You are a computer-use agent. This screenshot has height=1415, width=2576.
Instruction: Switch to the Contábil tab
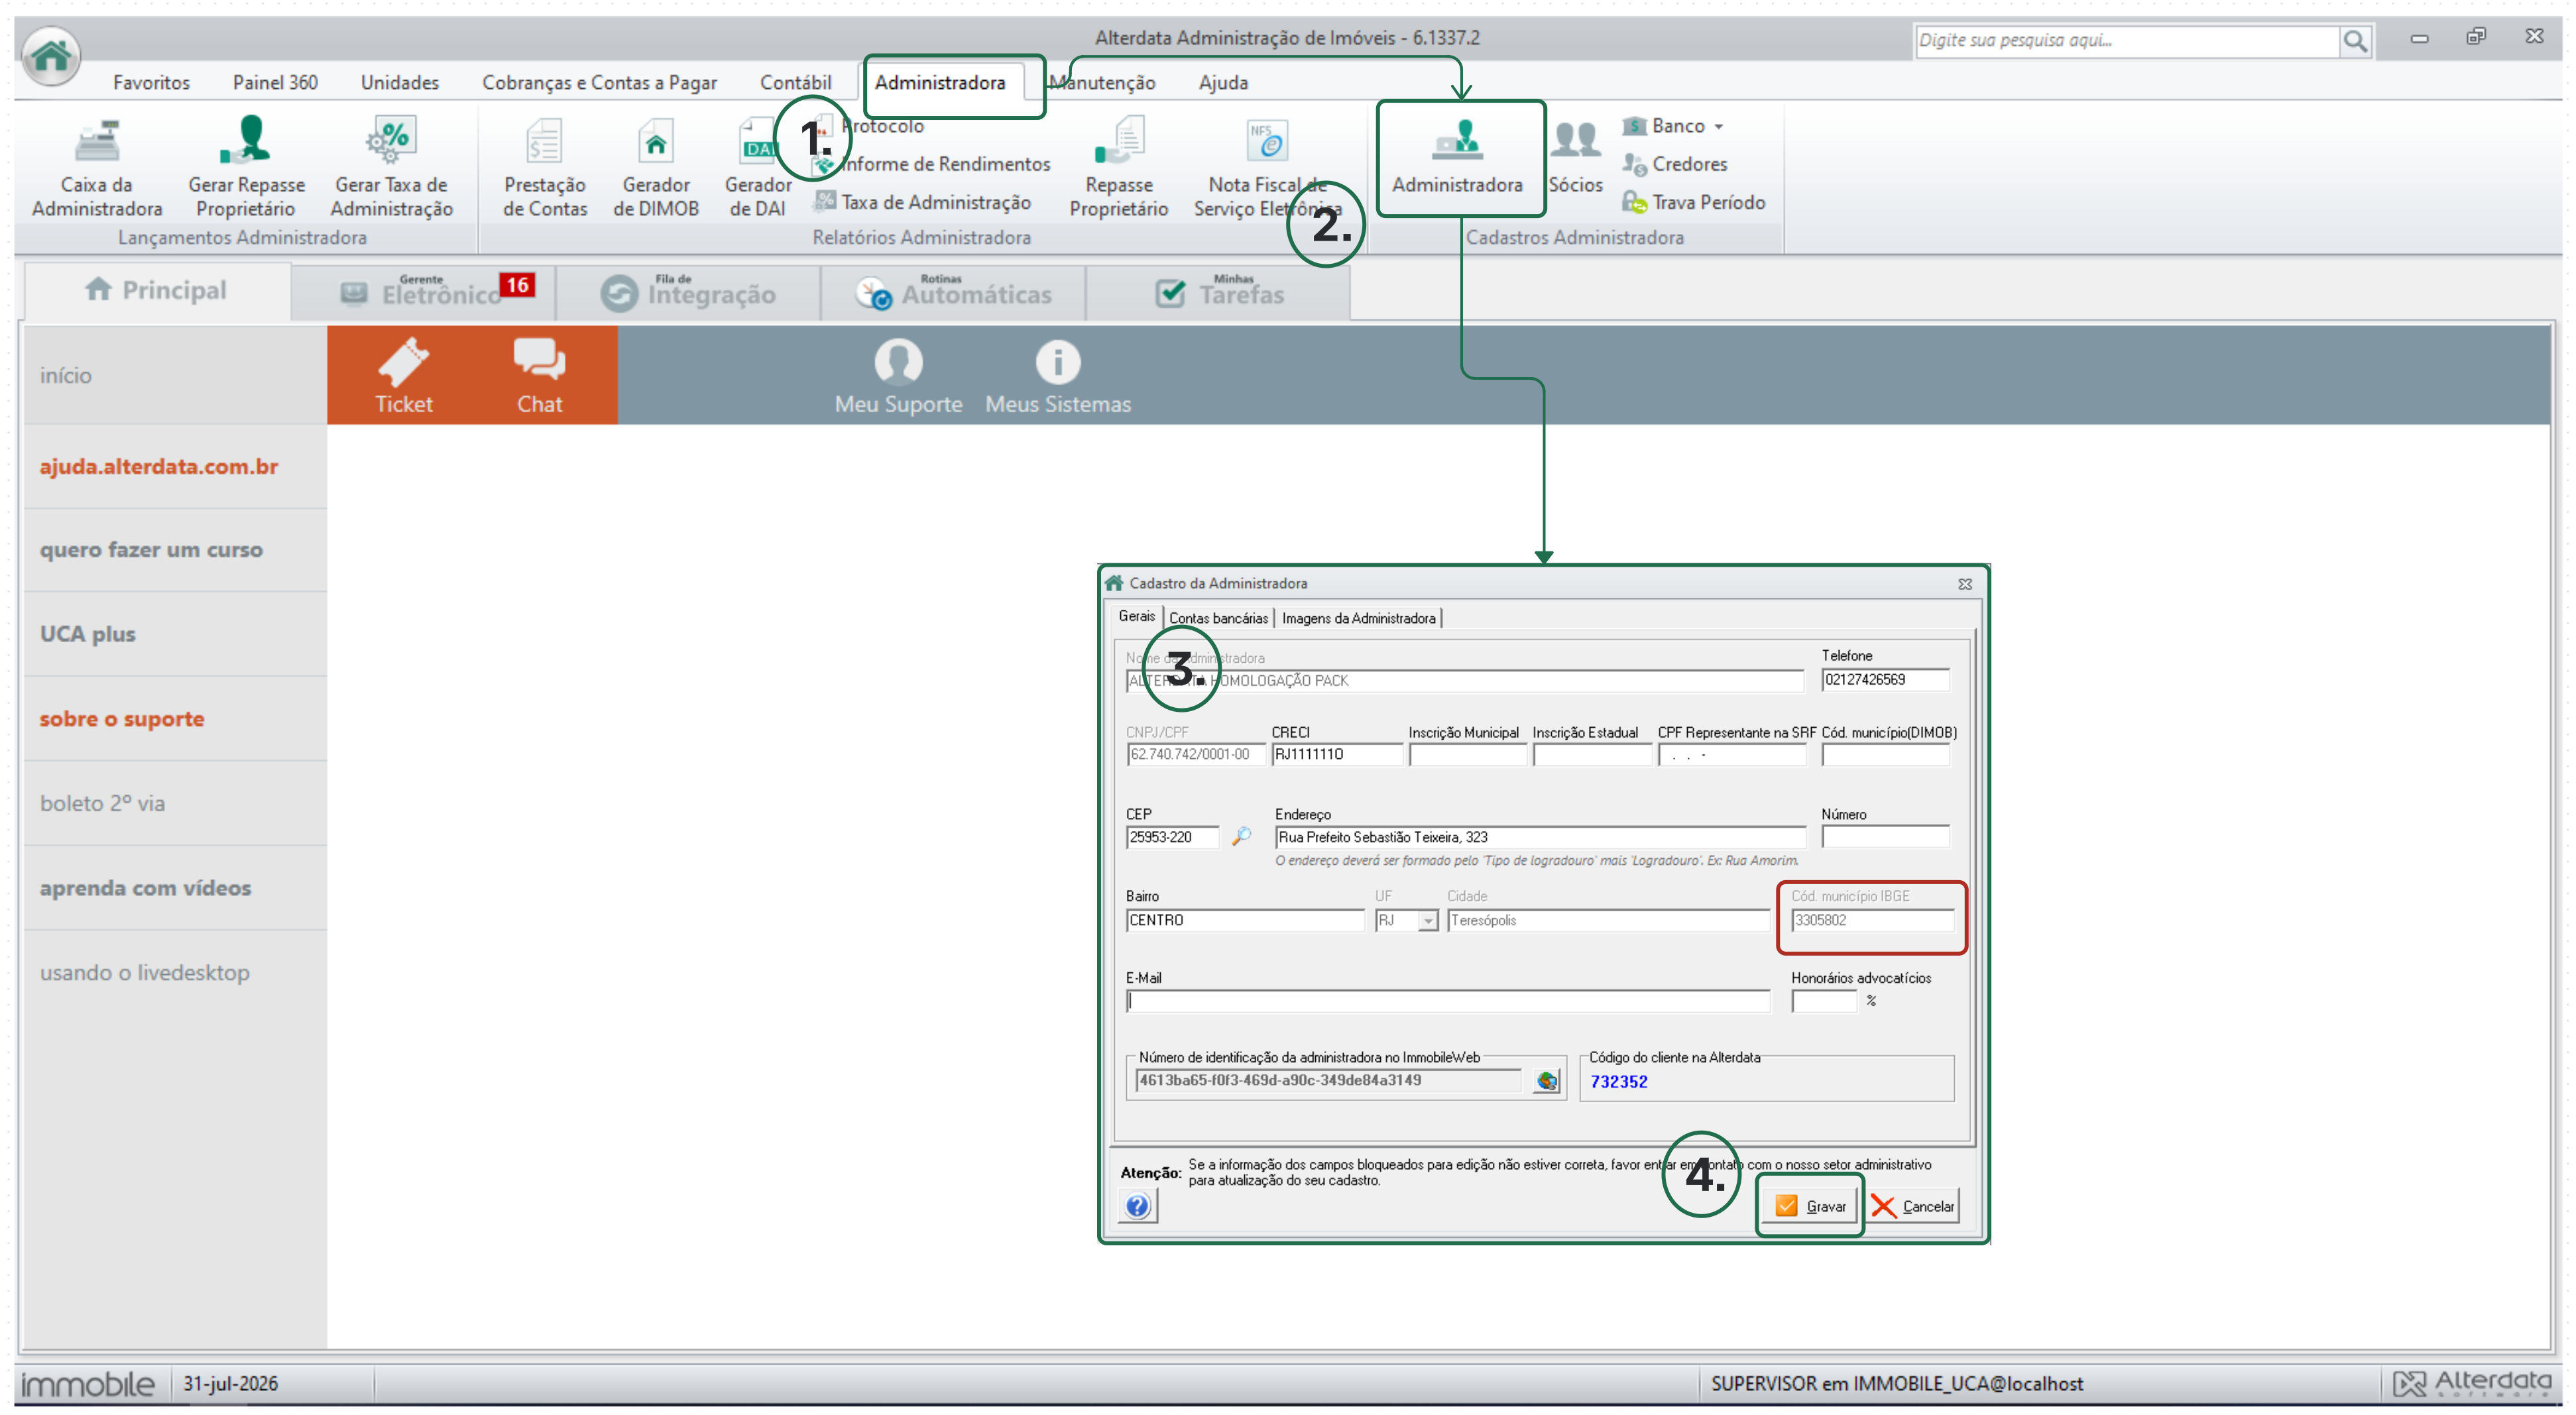[795, 82]
